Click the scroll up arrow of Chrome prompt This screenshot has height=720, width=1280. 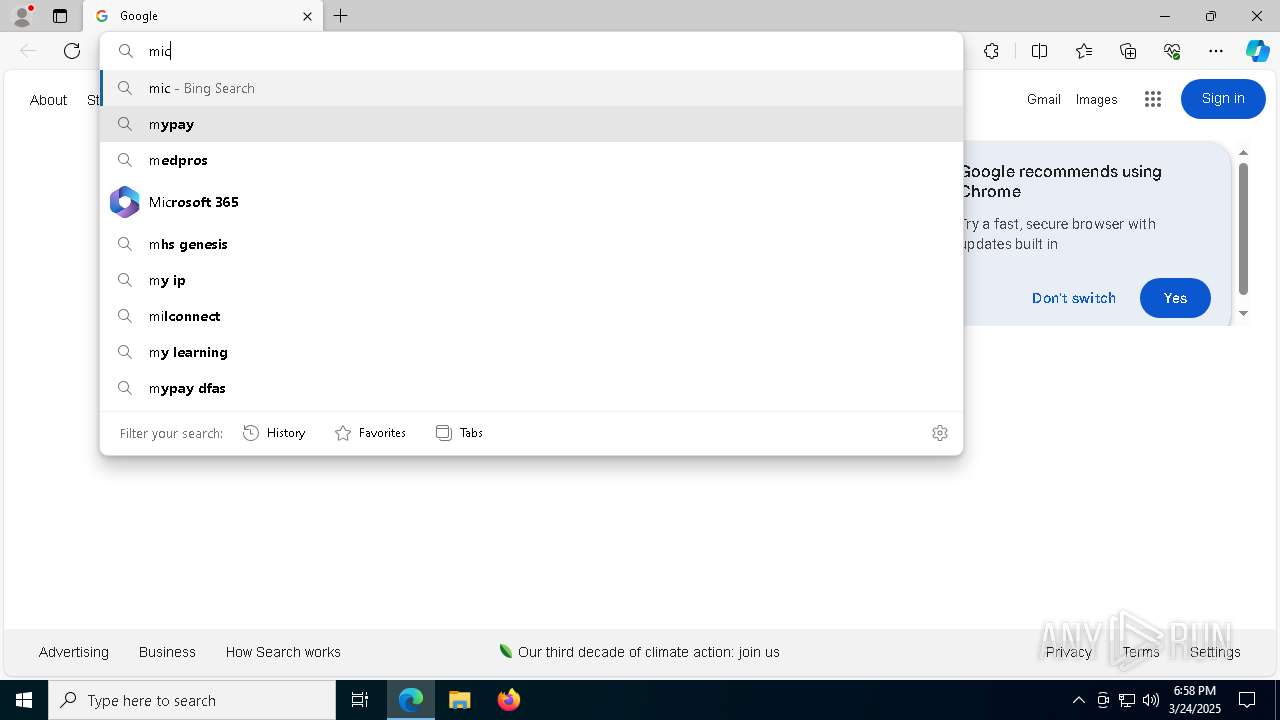click(1243, 153)
